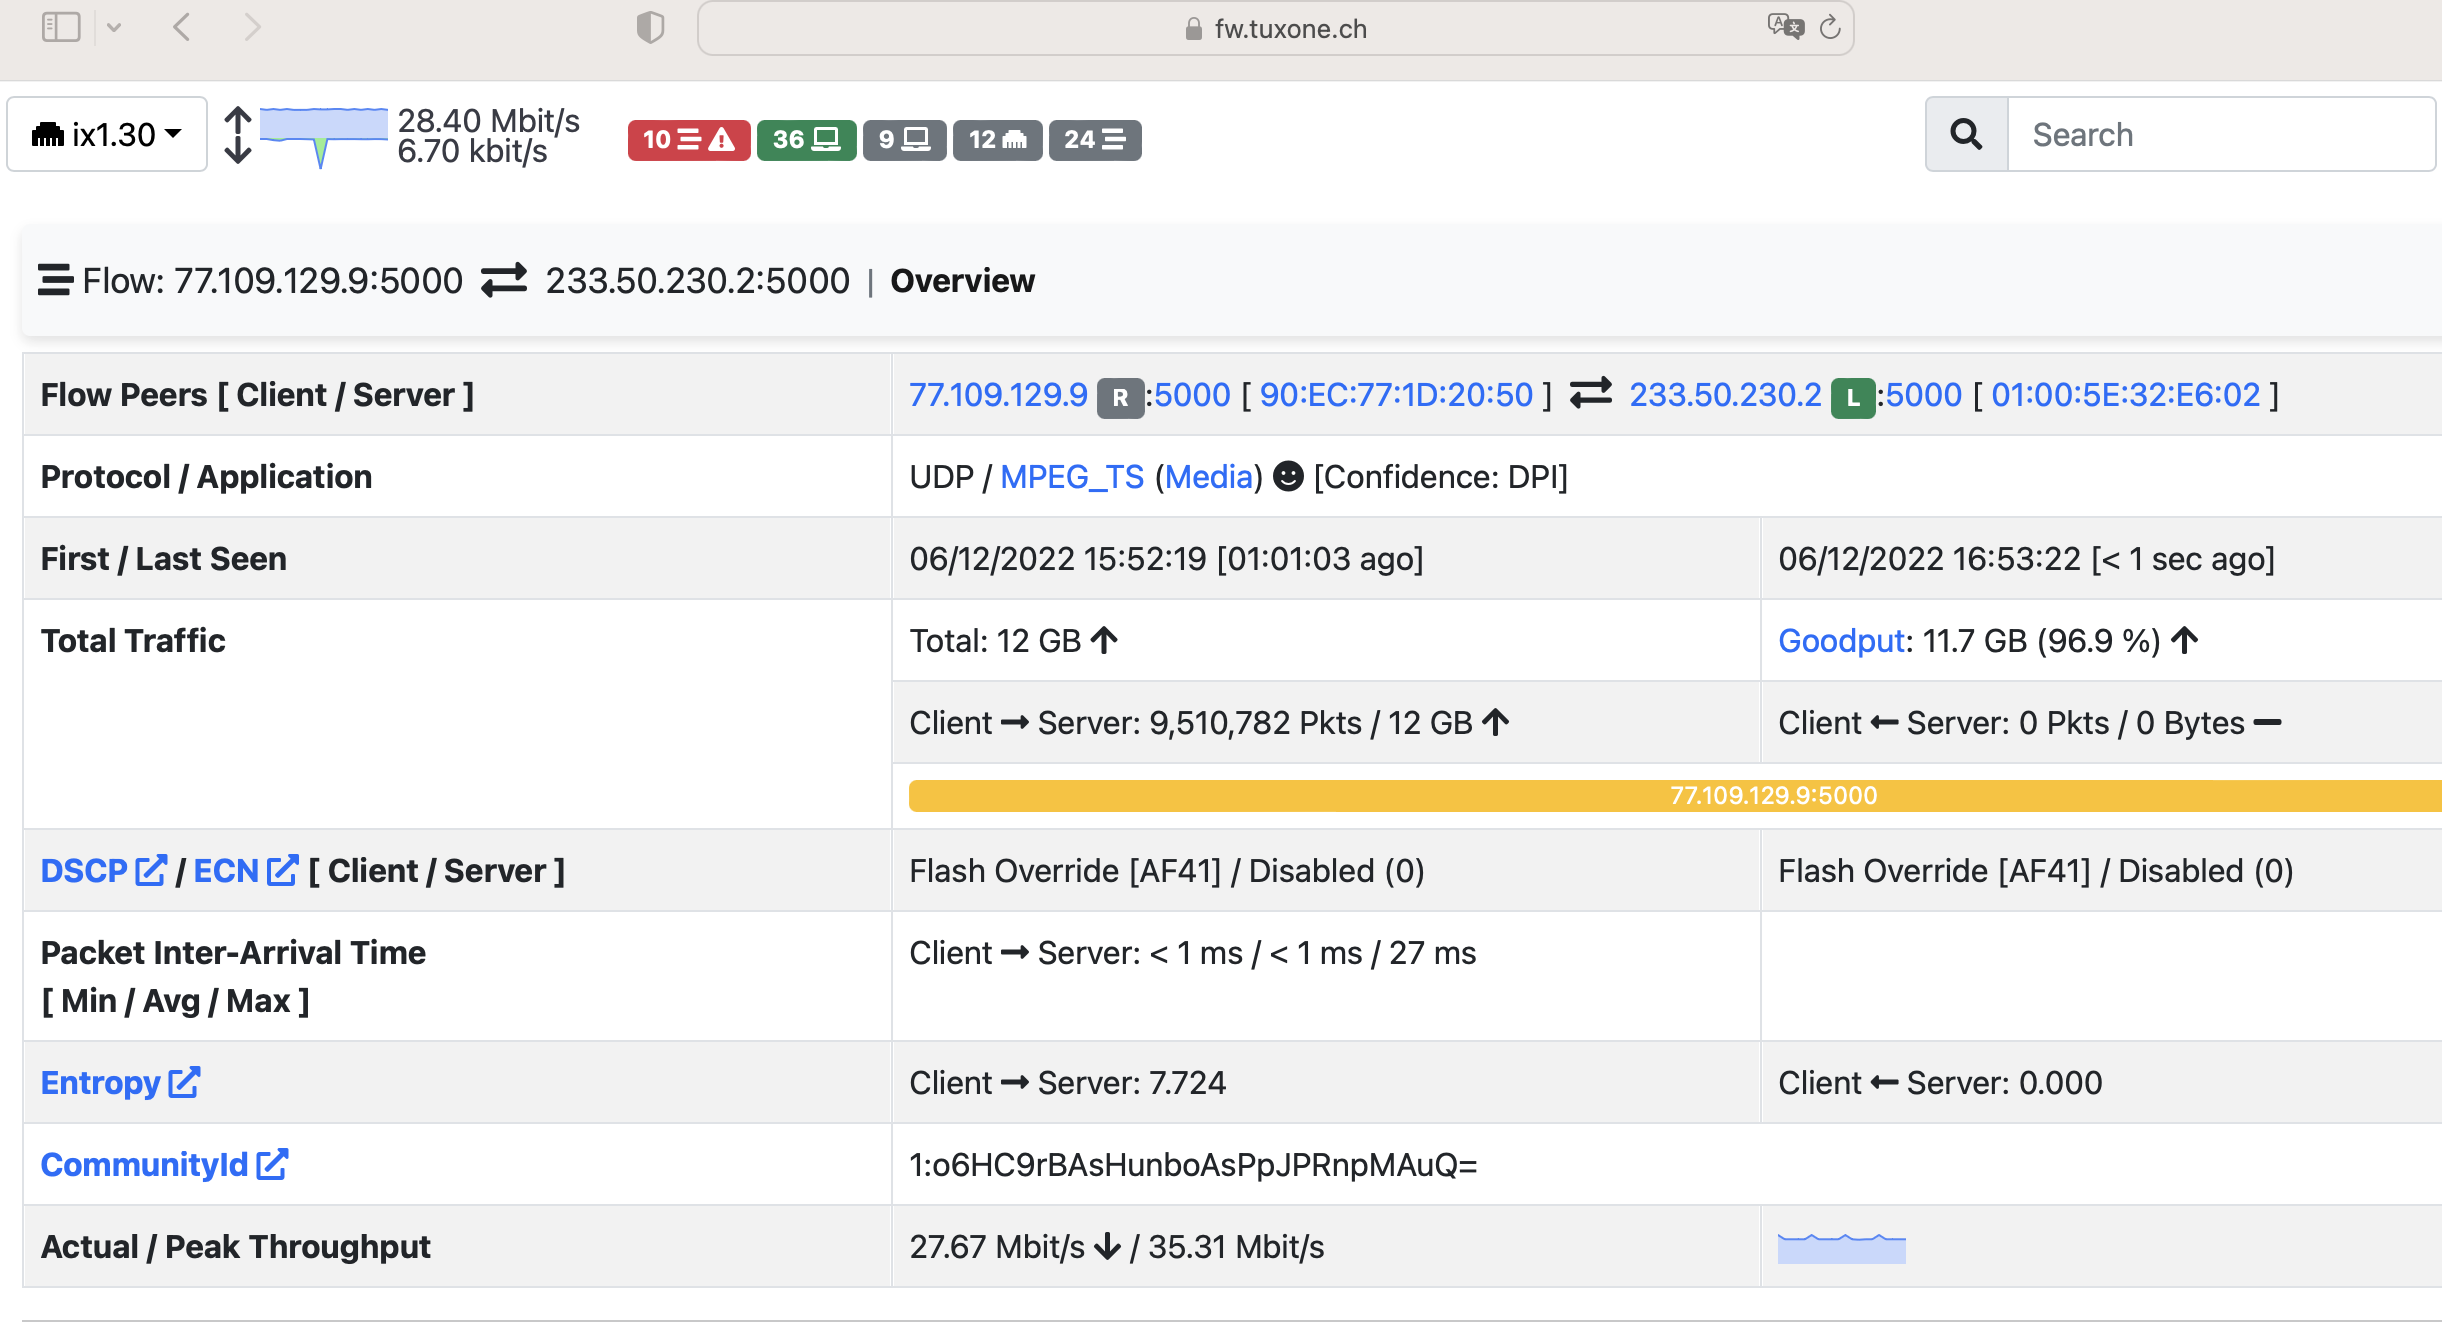Image resolution: width=2442 pixels, height=1324 pixels.
Task: Click the red alerted flows badge showing 10
Action: [x=688, y=139]
